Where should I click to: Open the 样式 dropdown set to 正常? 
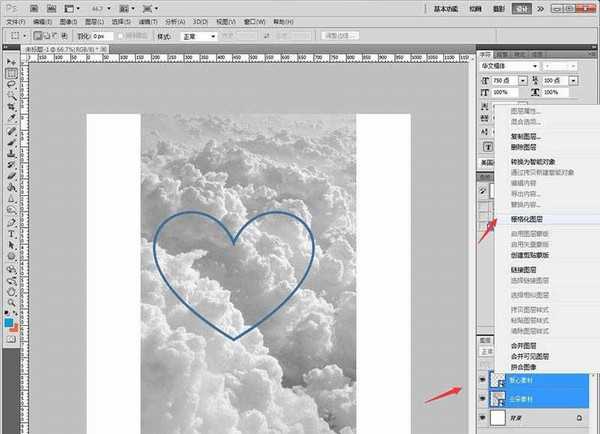point(199,36)
